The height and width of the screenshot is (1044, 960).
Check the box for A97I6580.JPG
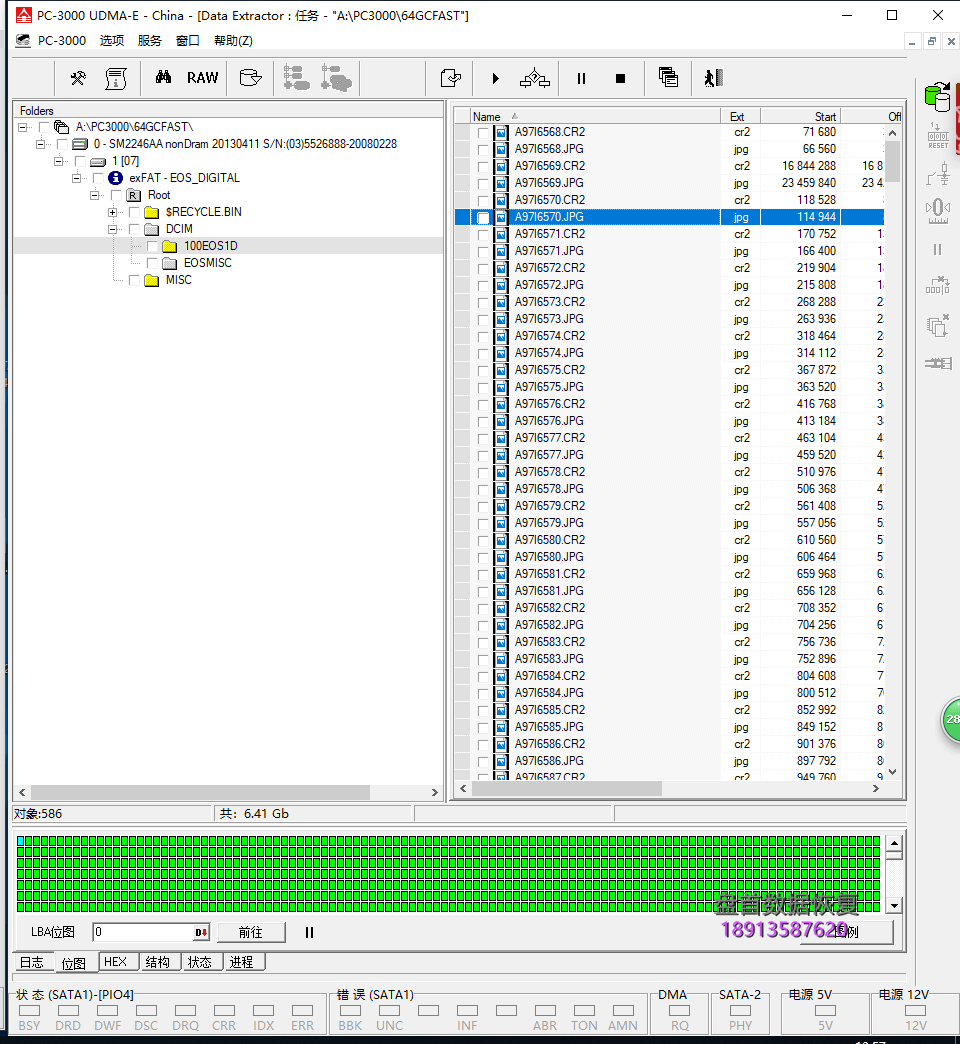point(483,557)
